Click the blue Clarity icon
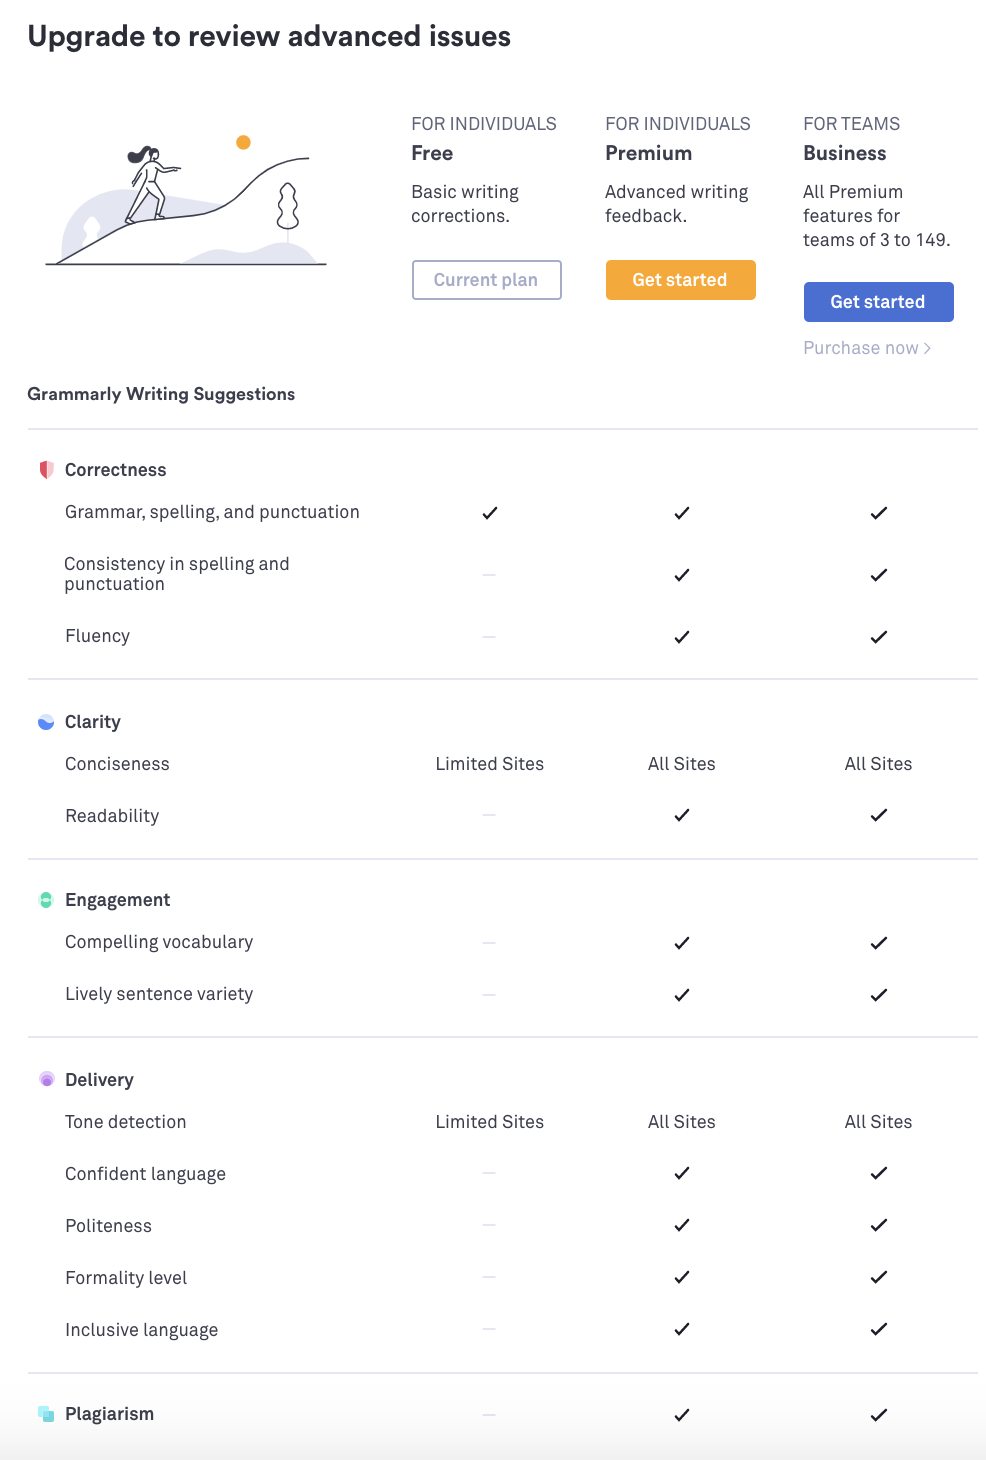This screenshot has width=986, height=1460. (46, 722)
